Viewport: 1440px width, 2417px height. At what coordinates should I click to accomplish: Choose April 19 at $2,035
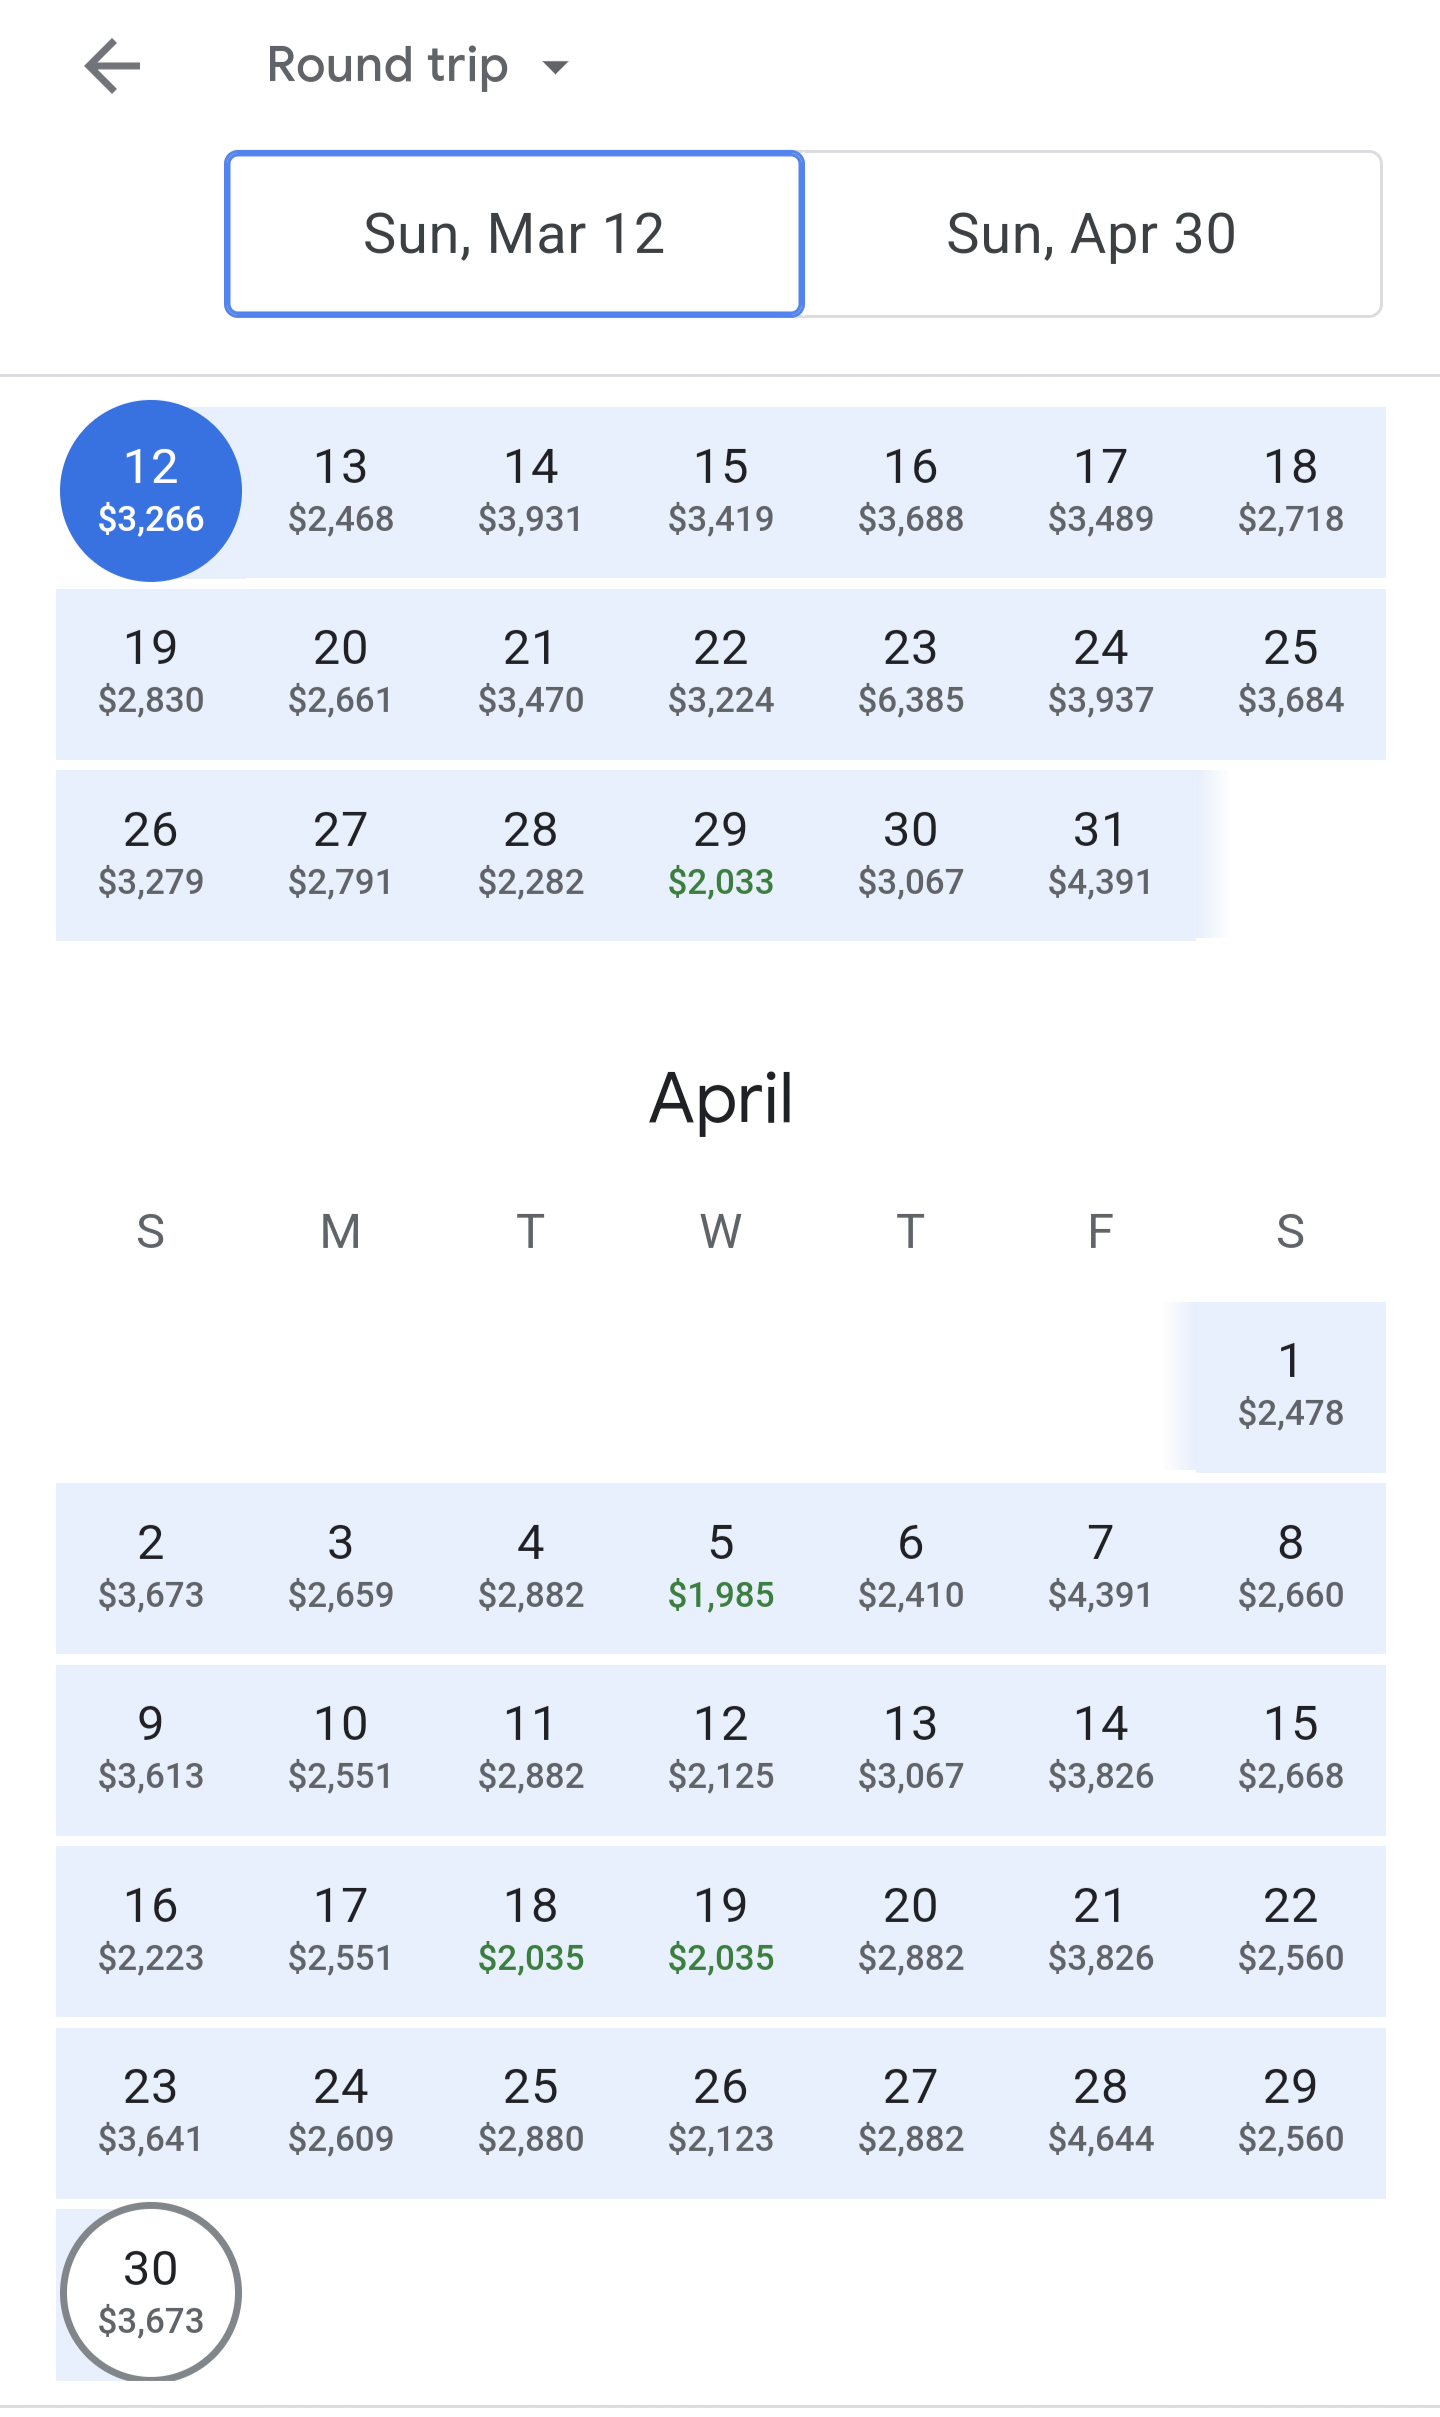720,1930
